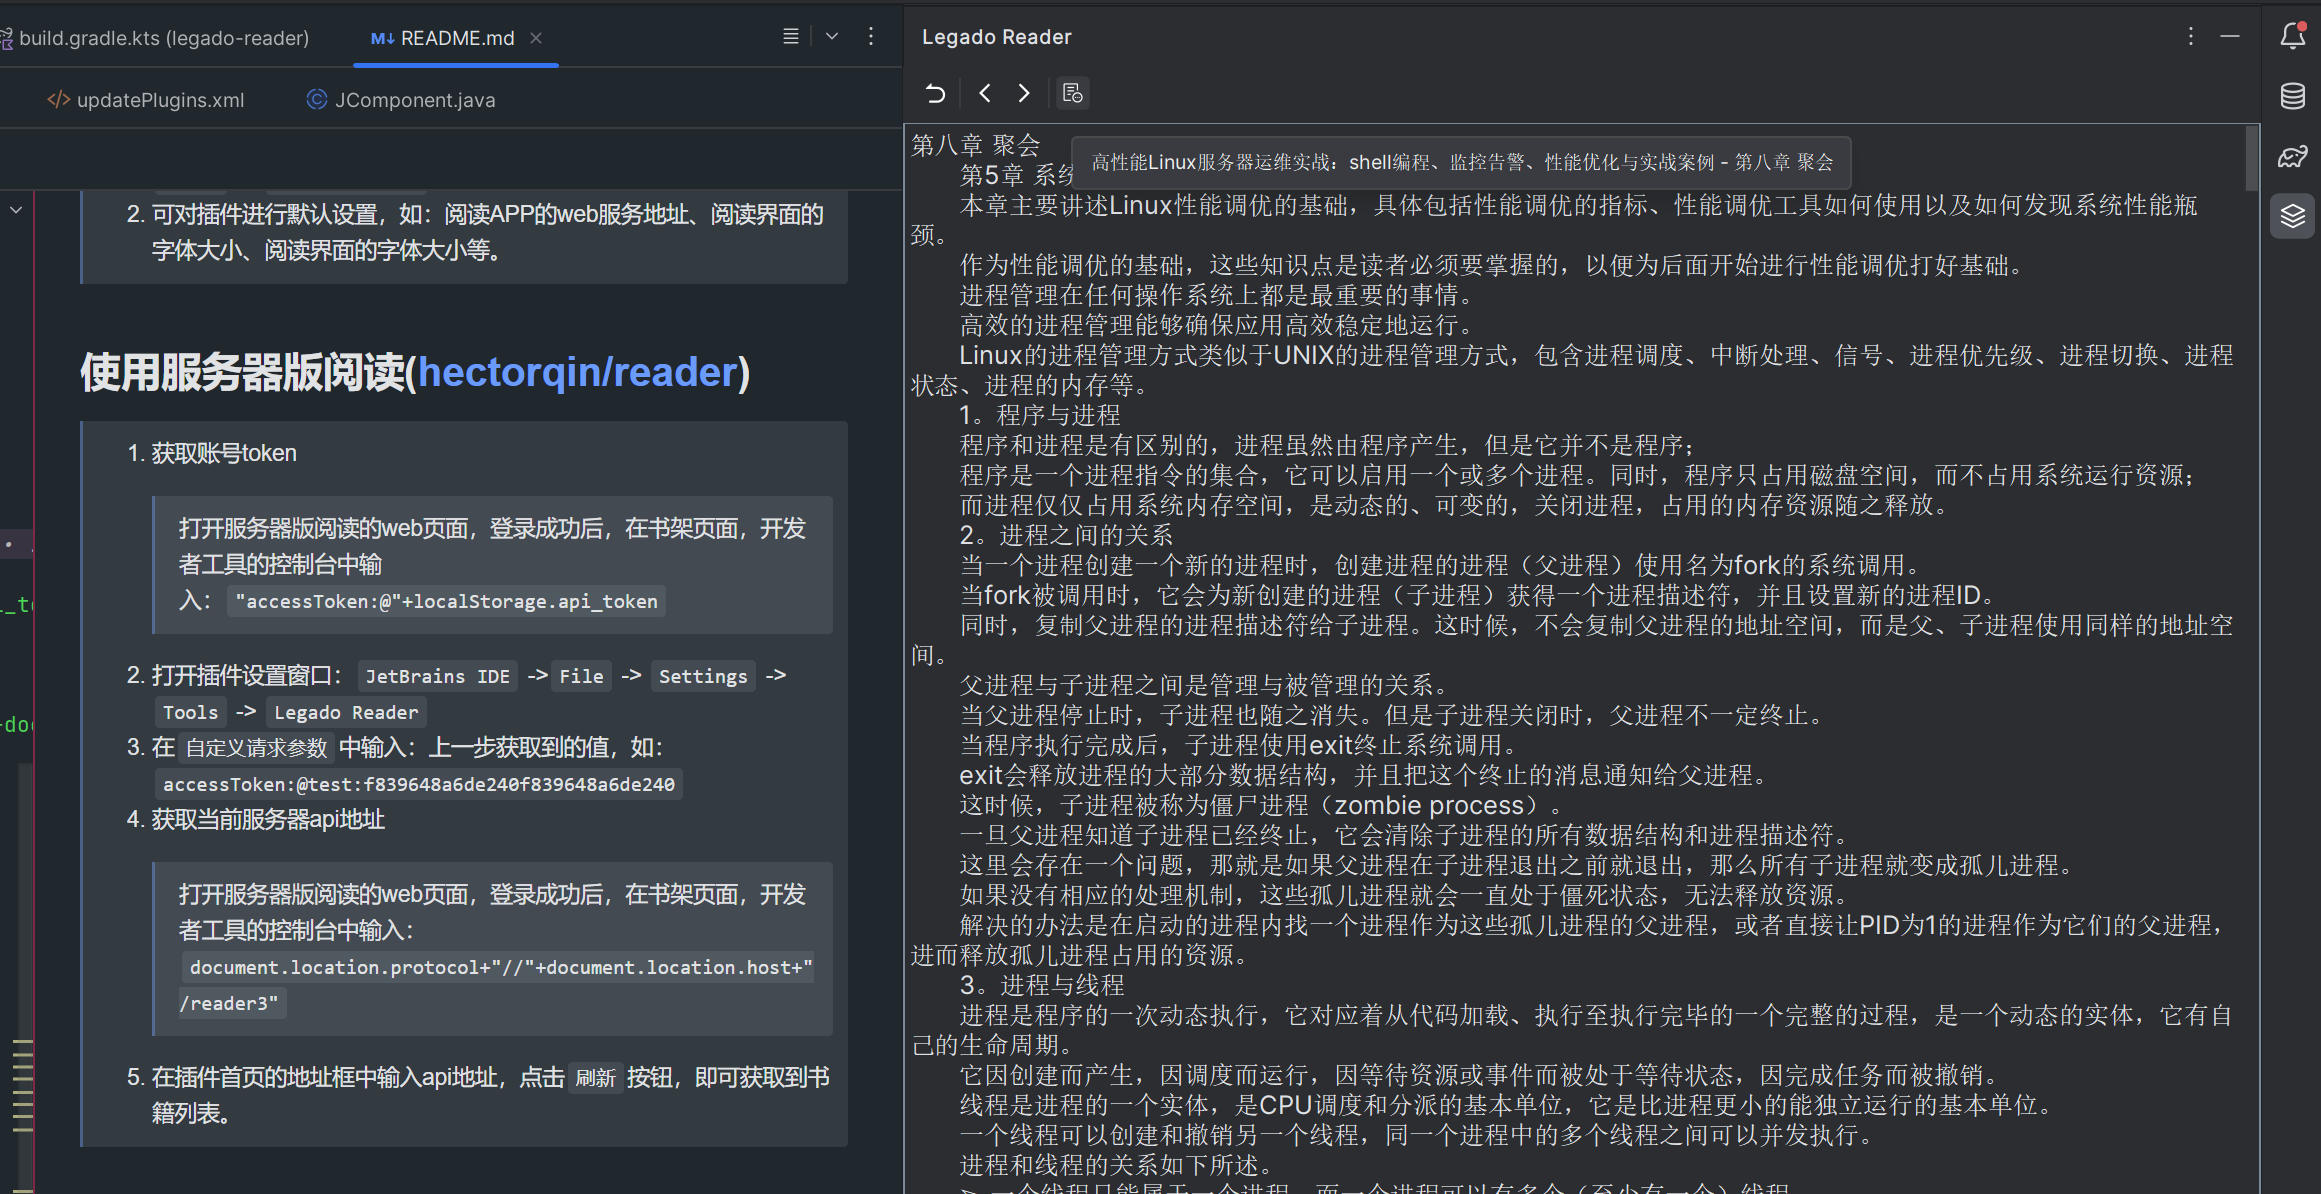The image size is (2321, 1194).
Task: Click the chapter info document icon
Action: tap(1072, 93)
